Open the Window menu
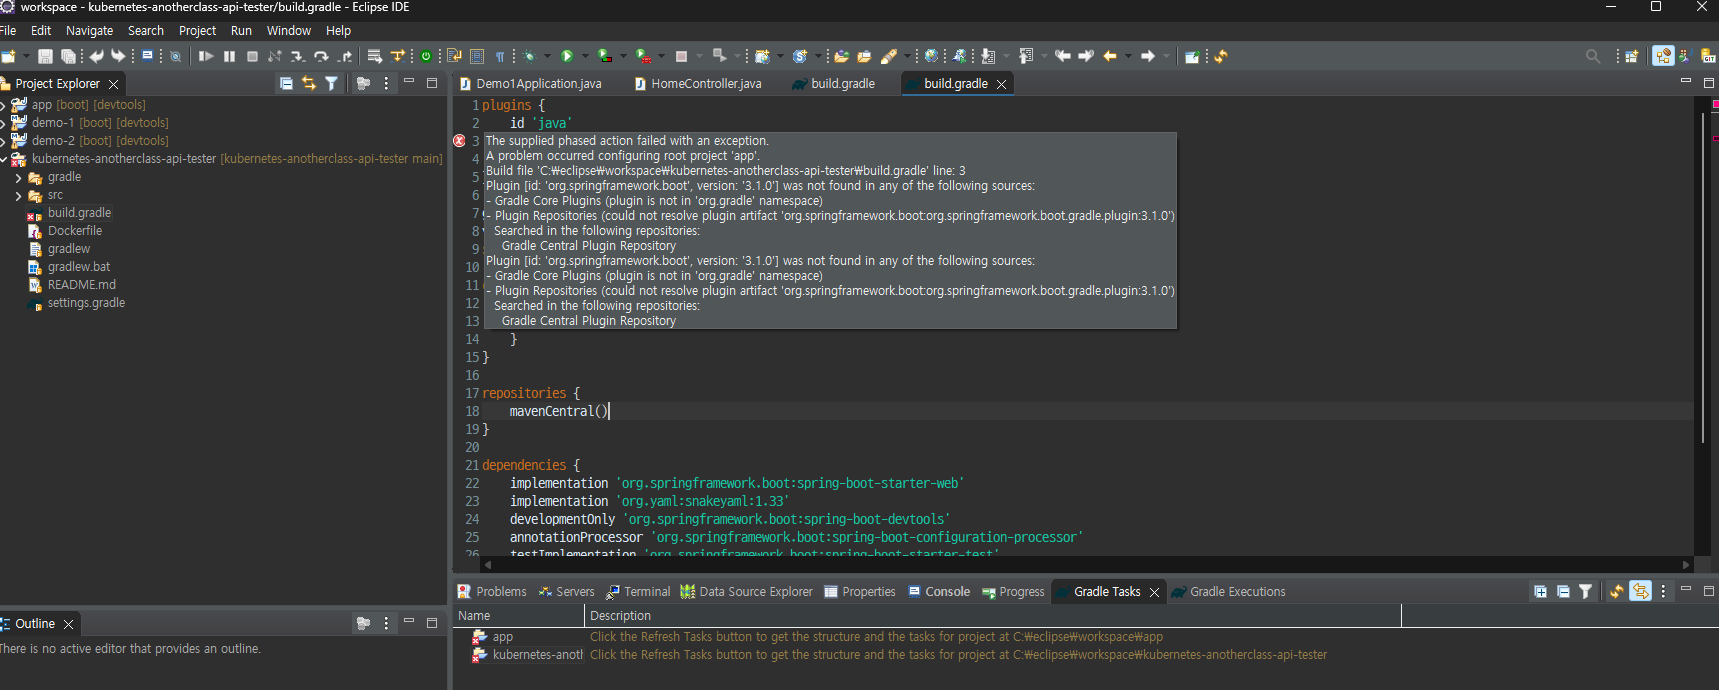 [x=288, y=31]
